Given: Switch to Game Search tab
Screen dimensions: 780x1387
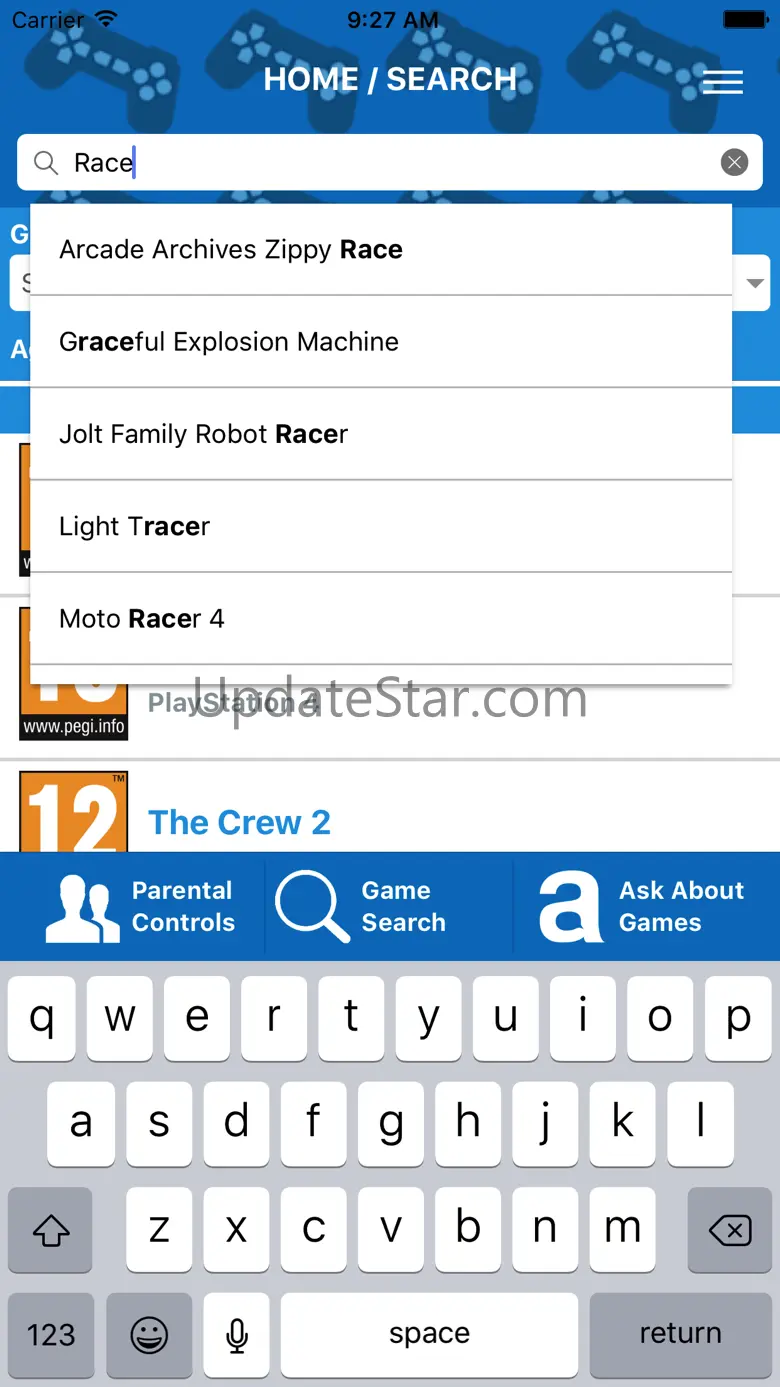Looking at the screenshot, I should click(360, 906).
